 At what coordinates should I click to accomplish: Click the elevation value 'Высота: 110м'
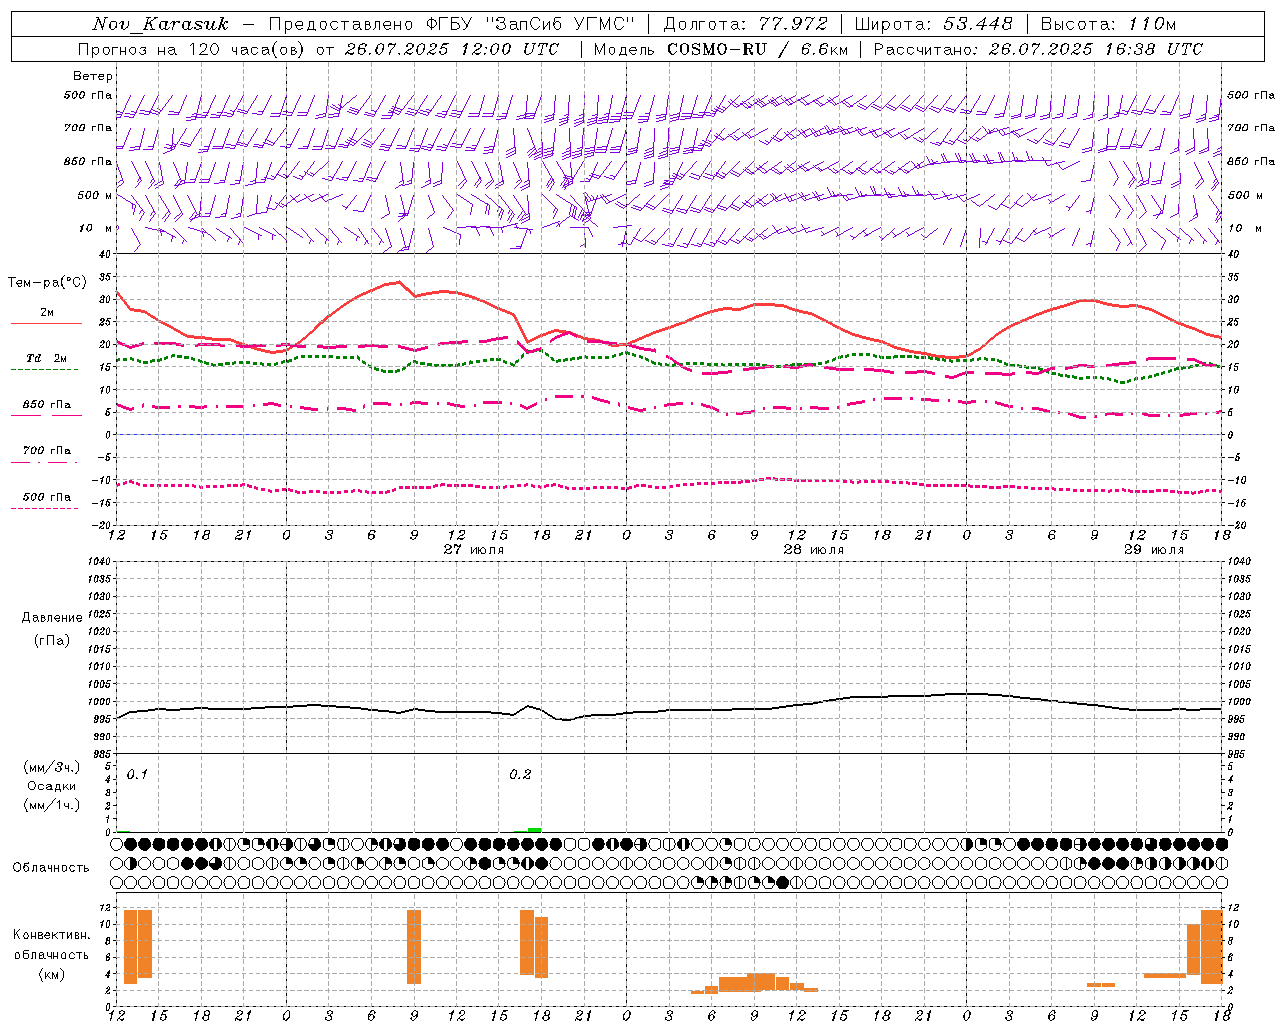tap(1108, 24)
